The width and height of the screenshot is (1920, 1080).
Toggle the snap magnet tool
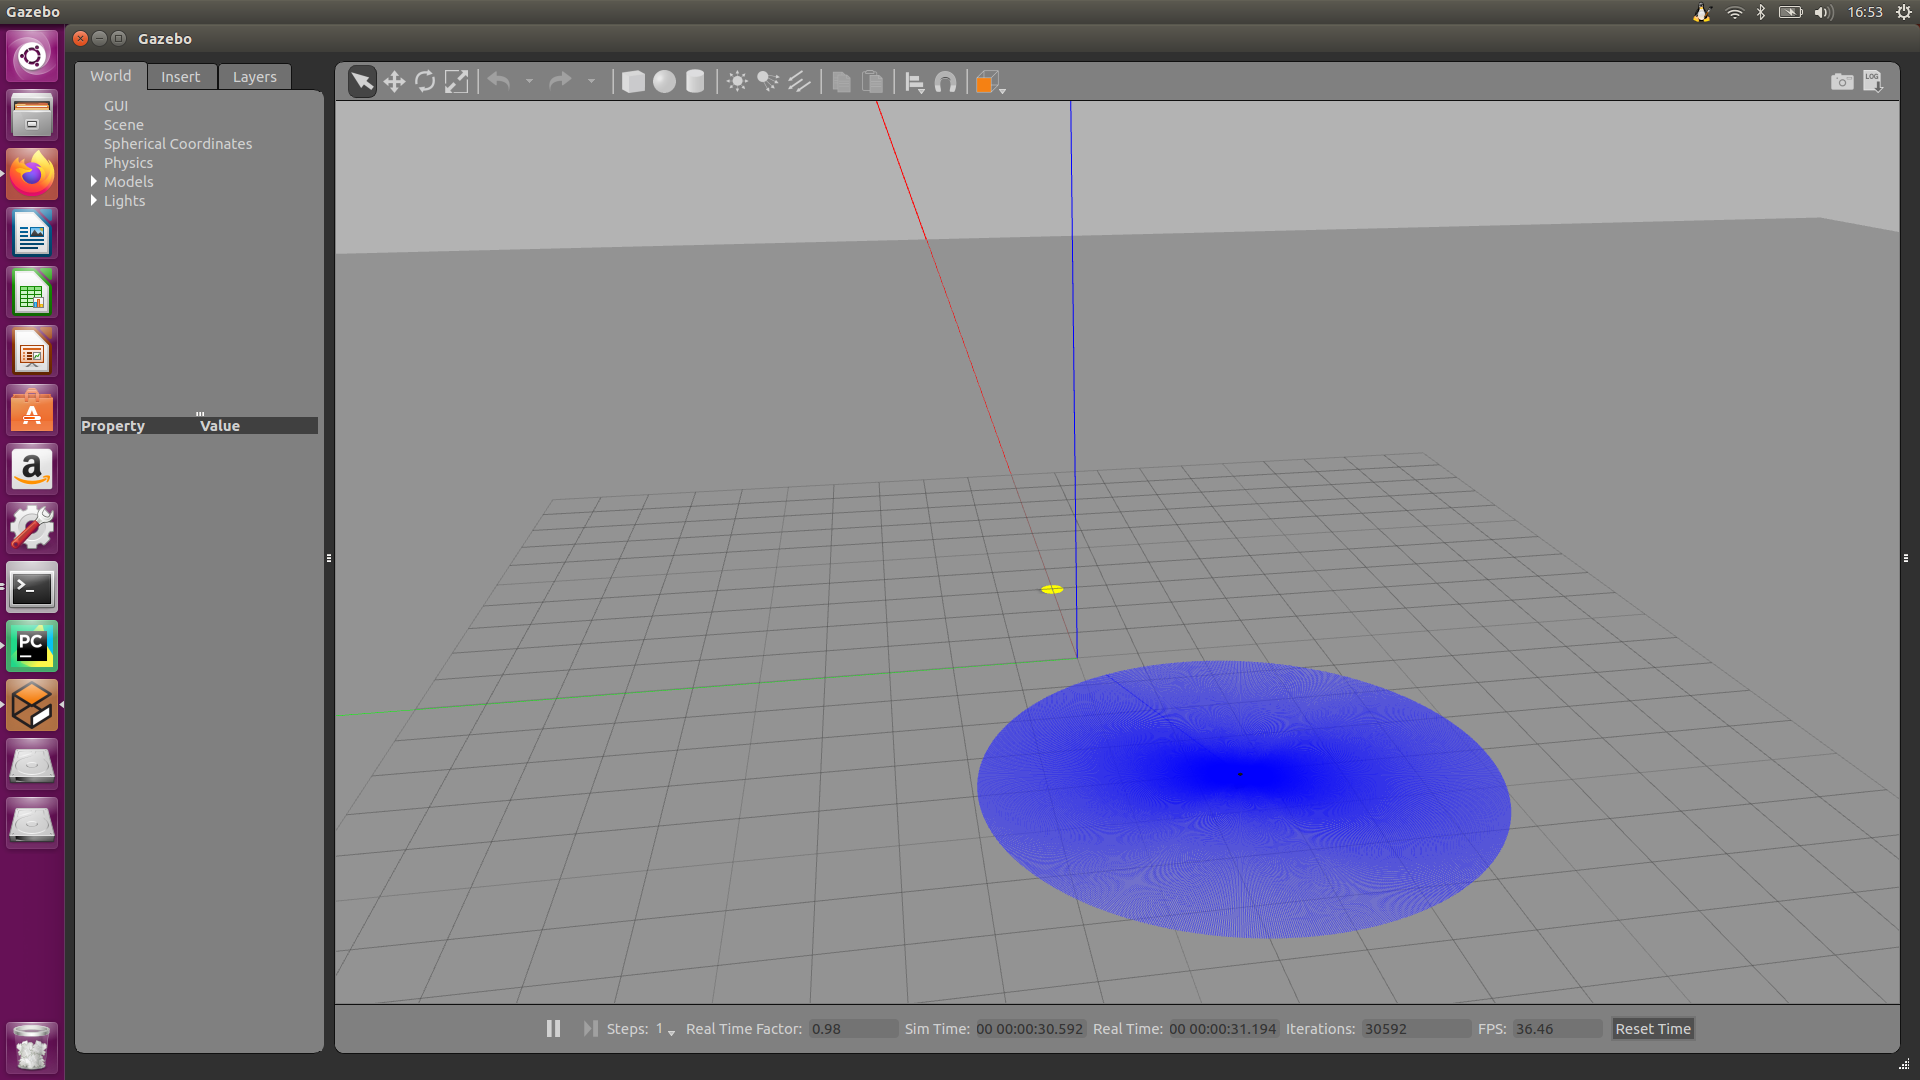tap(945, 82)
